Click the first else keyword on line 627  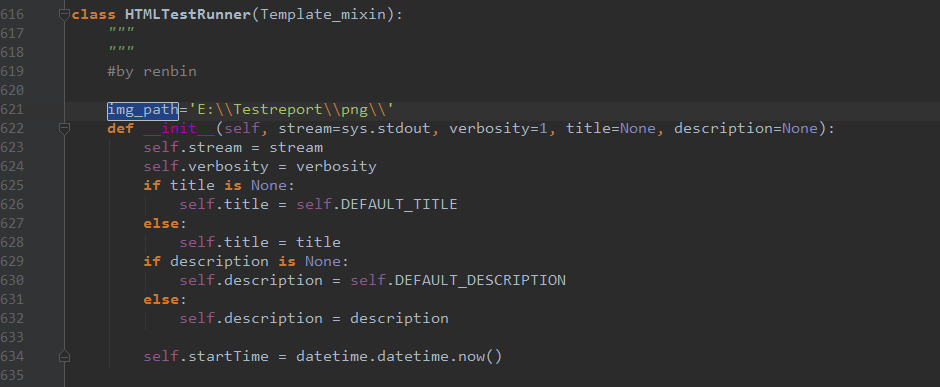click(161, 223)
